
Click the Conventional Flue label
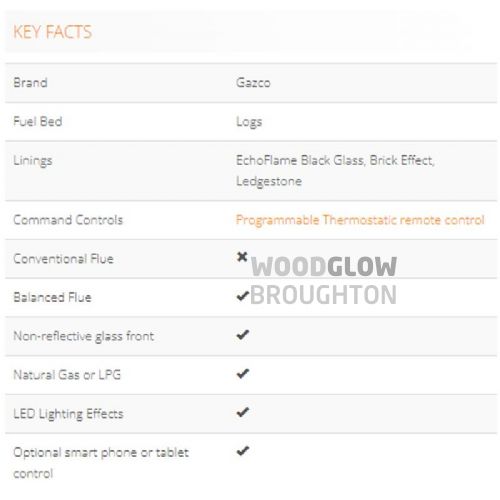pyautogui.click(x=63, y=259)
